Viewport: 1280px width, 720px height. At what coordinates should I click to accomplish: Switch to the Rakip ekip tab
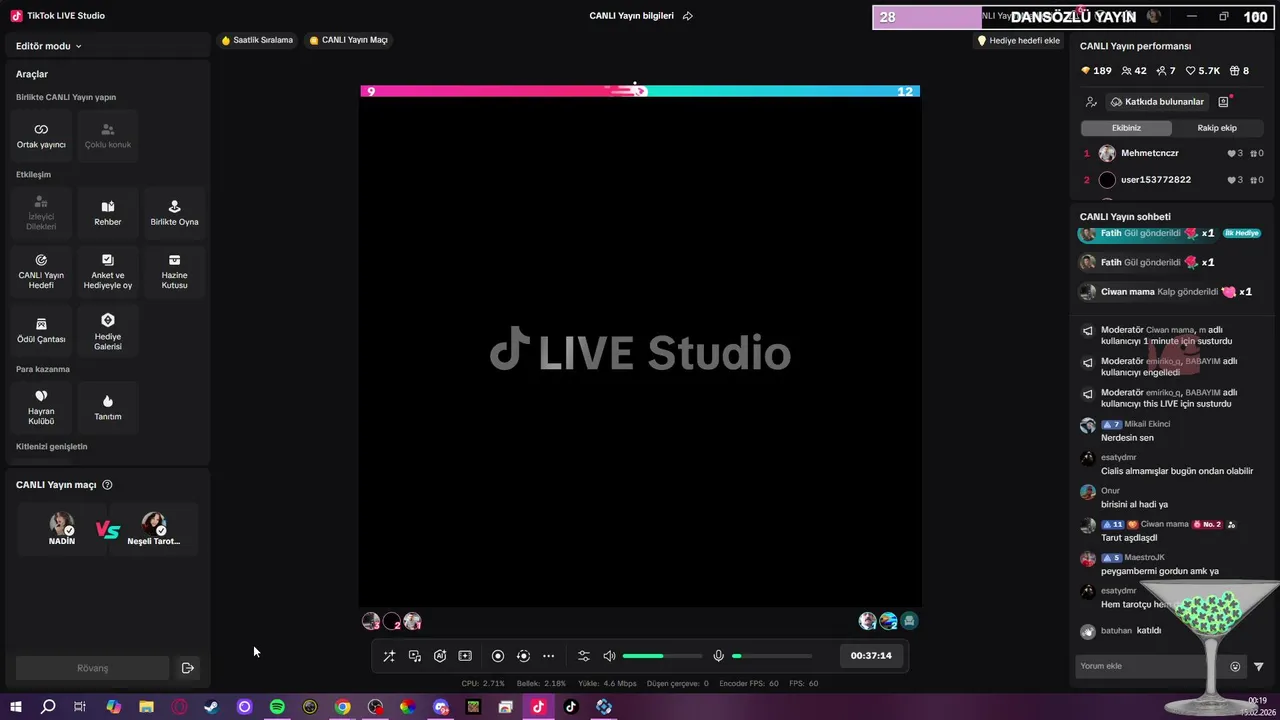(x=1217, y=128)
